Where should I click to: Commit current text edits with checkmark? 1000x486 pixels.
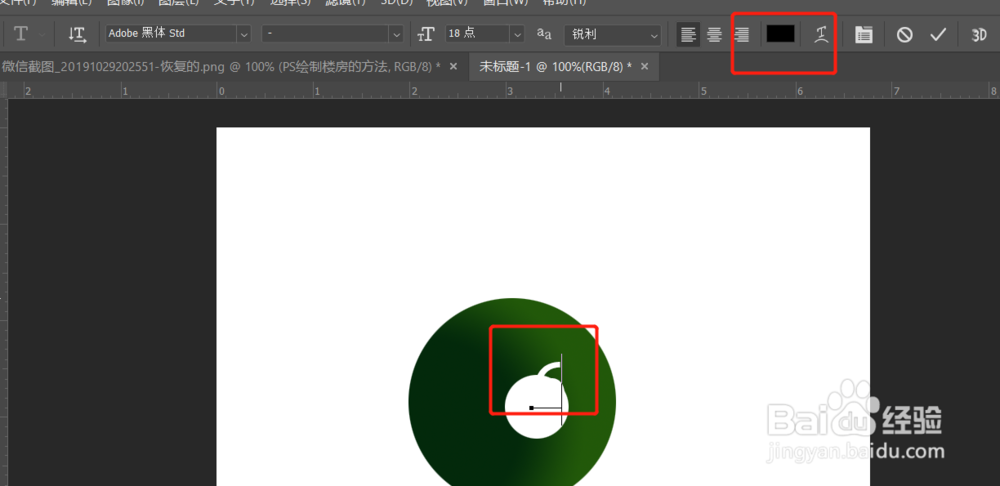(938, 34)
